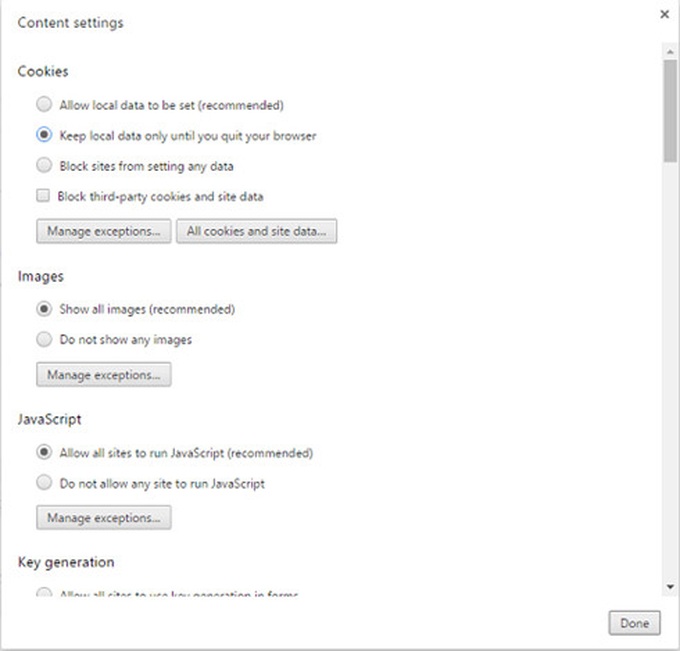680x651 pixels.
Task: Select Keep local data until you quit browser
Action: tap(44, 135)
